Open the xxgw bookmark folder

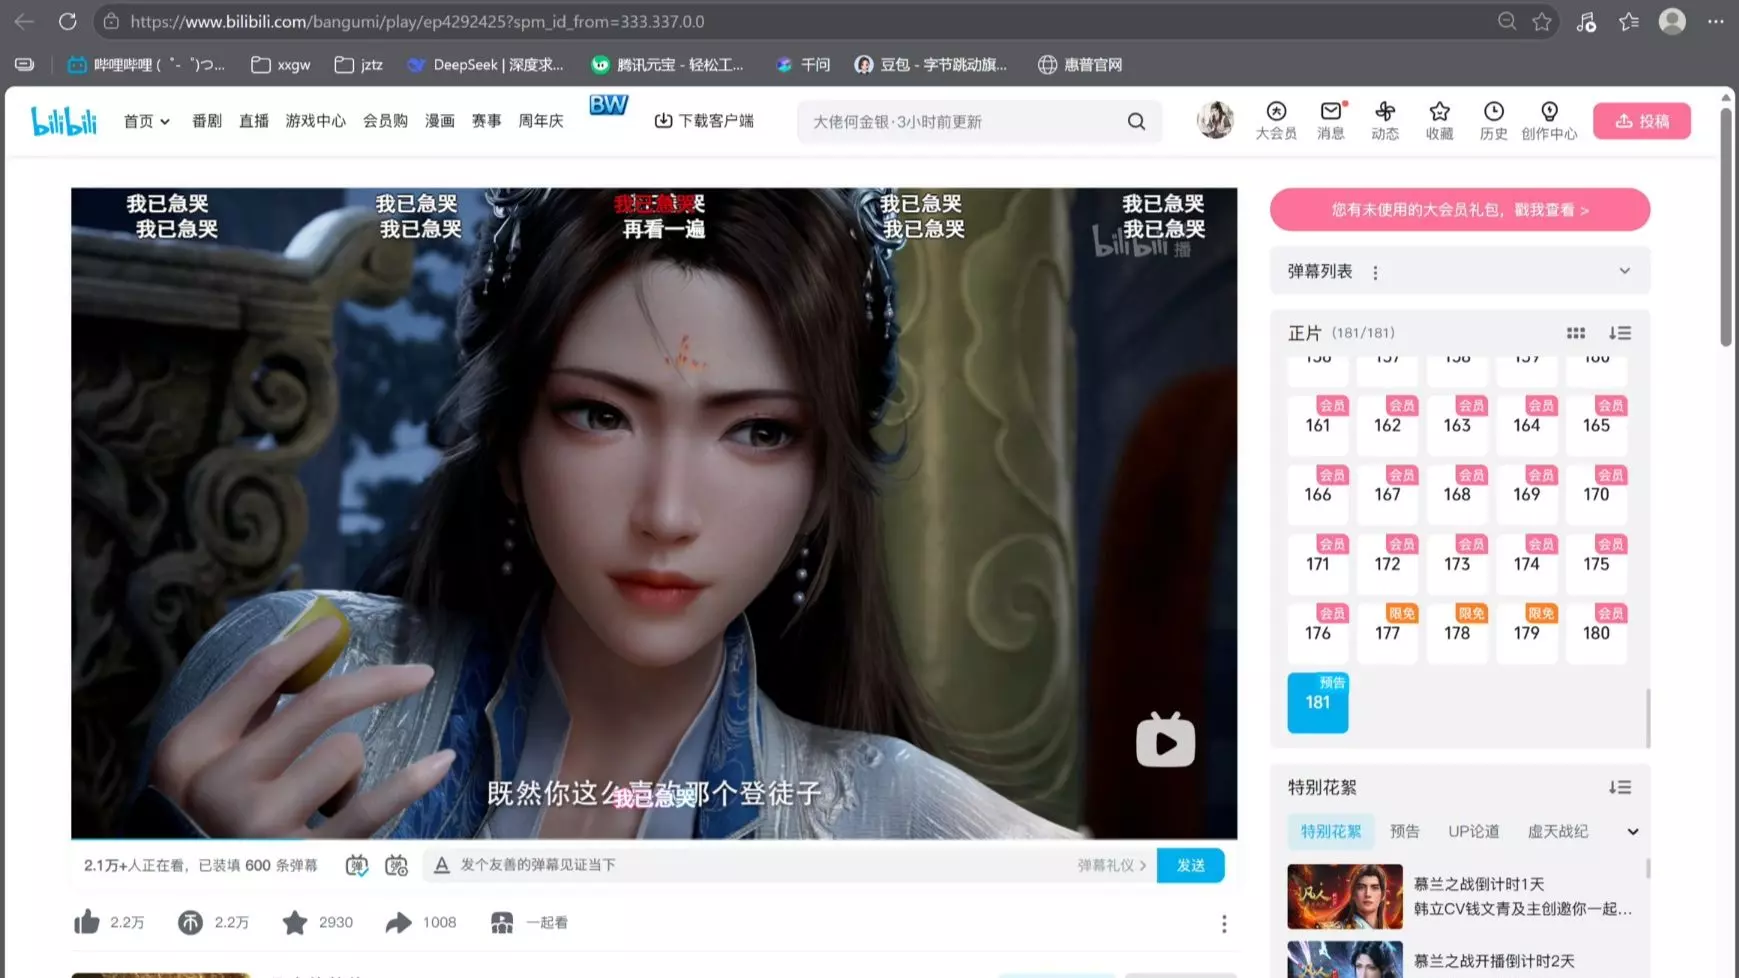point(281,65)
